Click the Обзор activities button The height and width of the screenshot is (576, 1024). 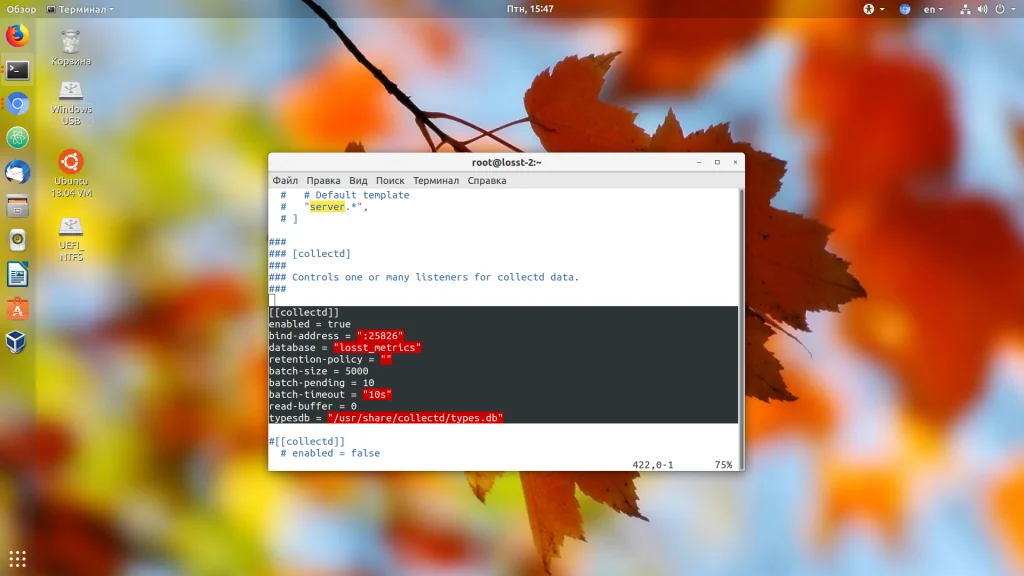(x=21, y=9)
